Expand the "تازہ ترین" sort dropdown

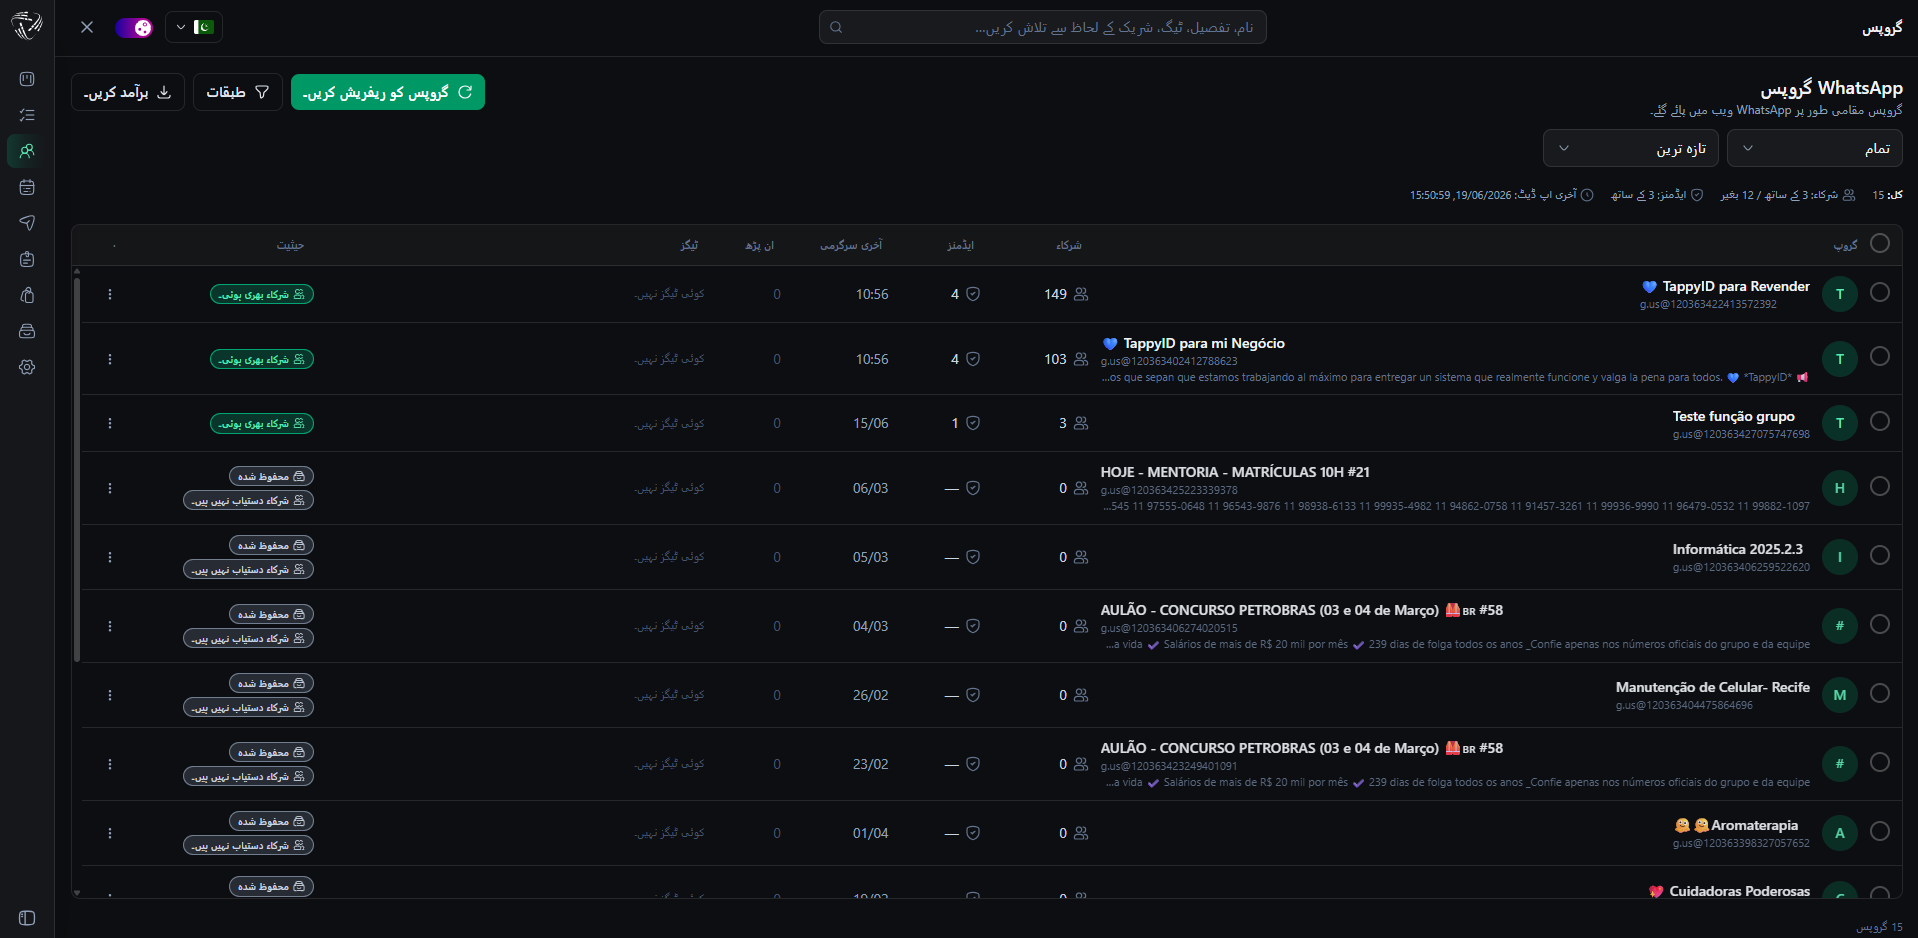[1631, 148]
